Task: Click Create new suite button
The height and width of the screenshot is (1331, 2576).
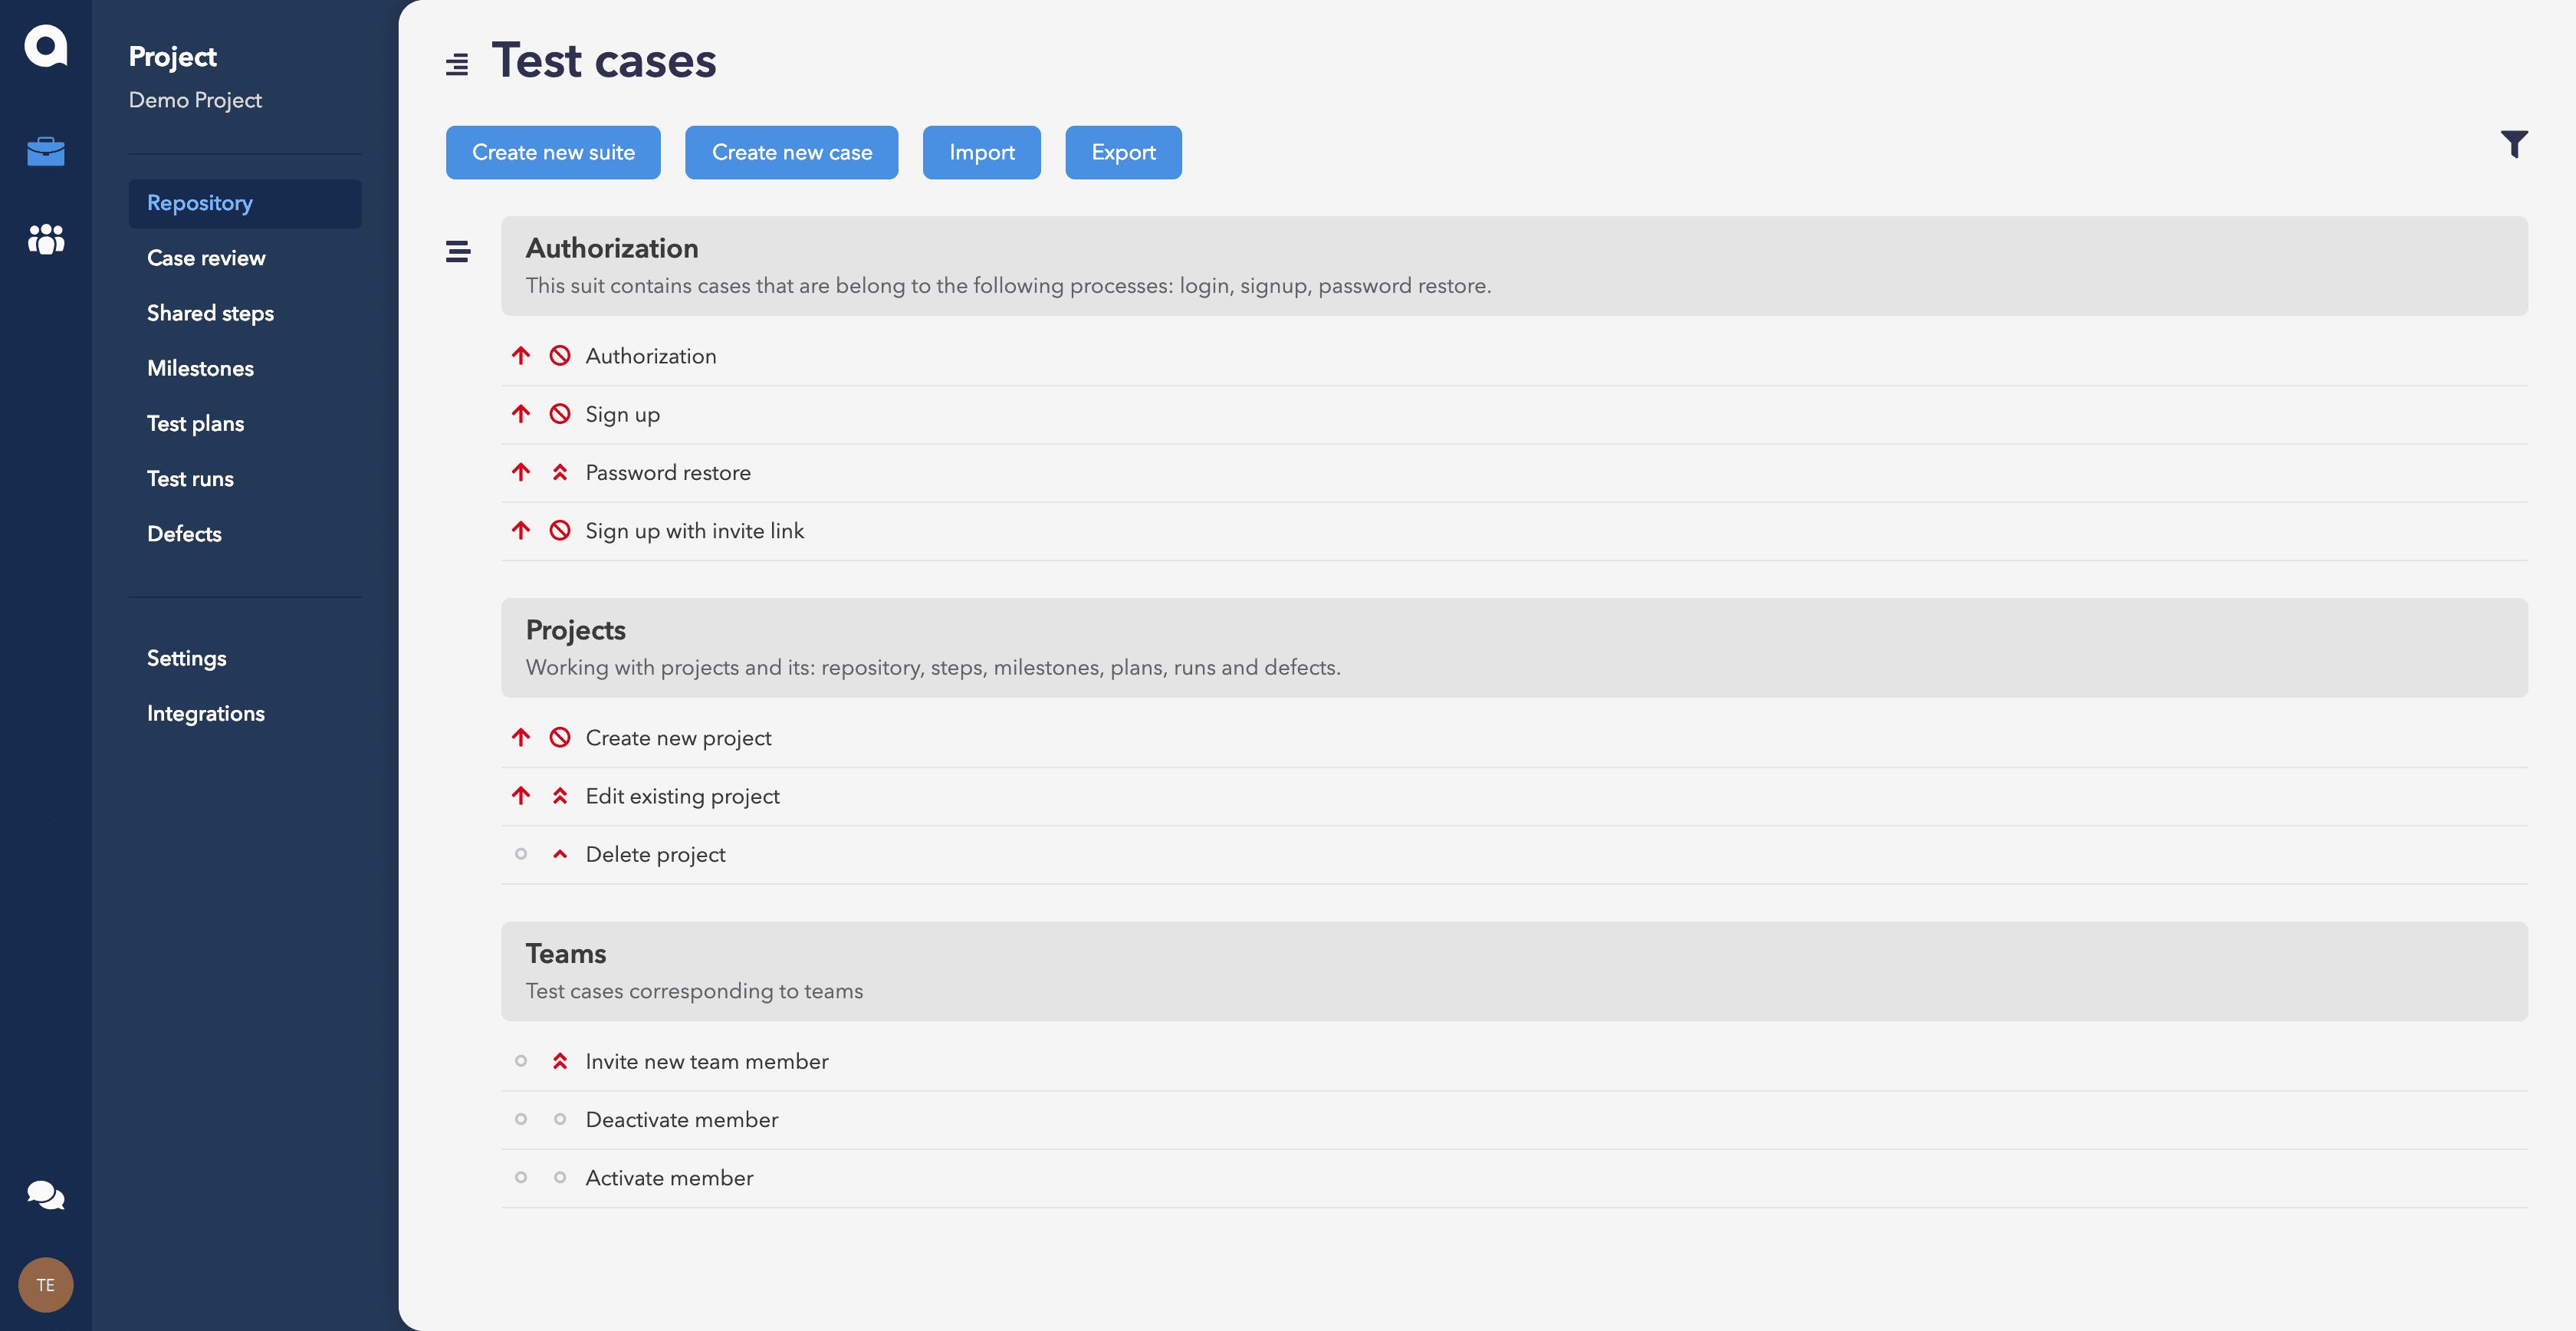Action: click(x=553, y=152)
